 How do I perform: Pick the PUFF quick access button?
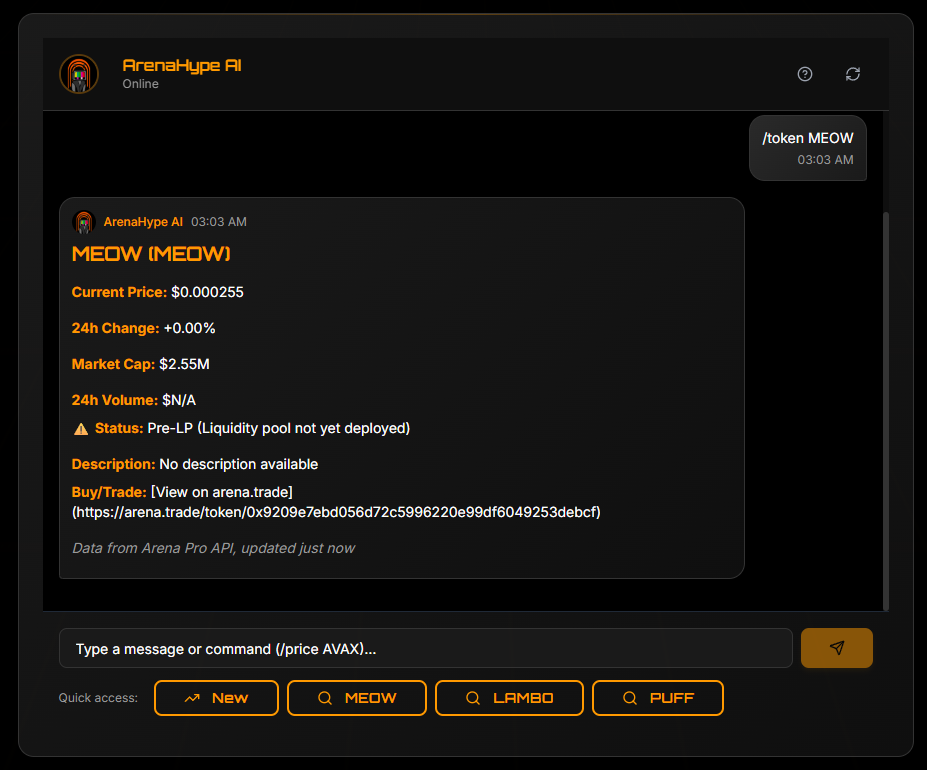pyautogui.click(x=658, y=698)
